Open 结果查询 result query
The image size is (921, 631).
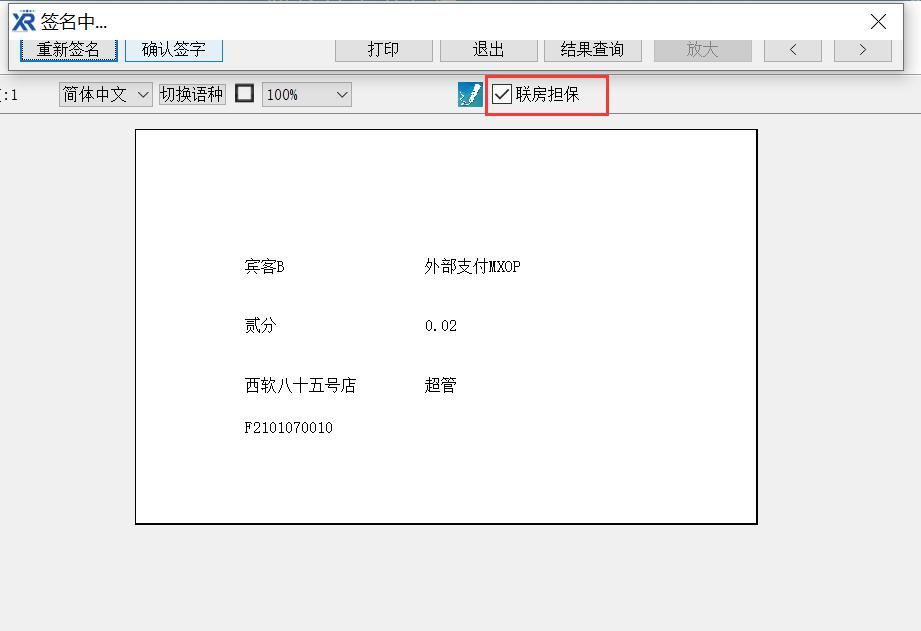[593, 50]
